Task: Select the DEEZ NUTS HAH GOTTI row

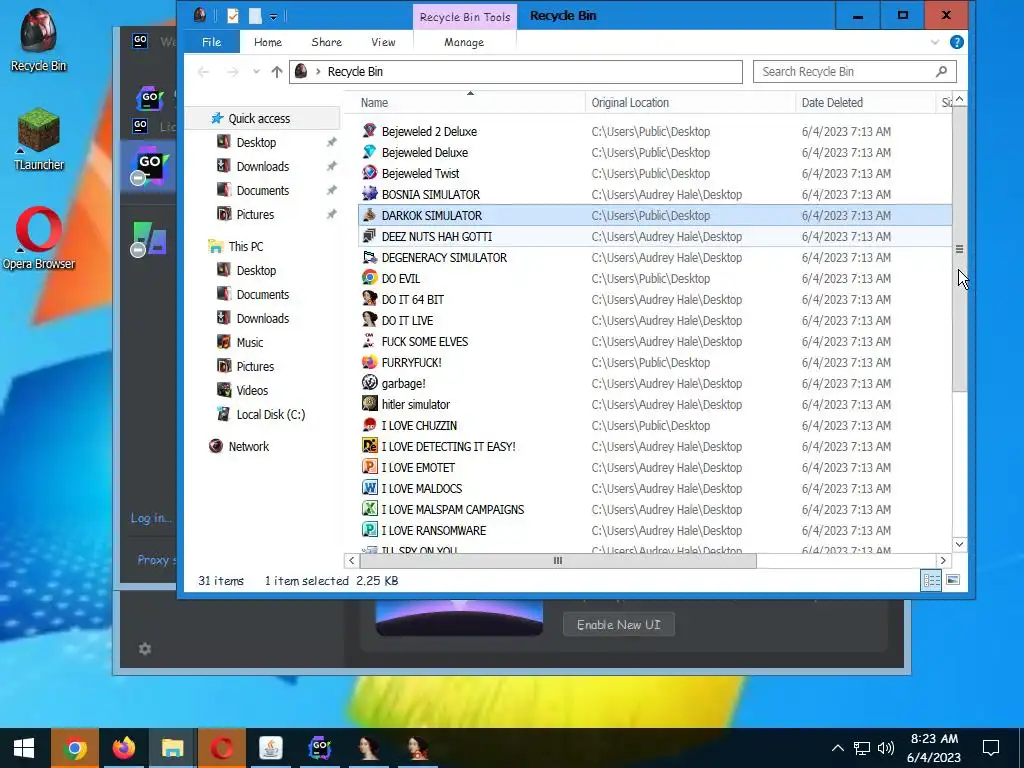Action: 655,236
